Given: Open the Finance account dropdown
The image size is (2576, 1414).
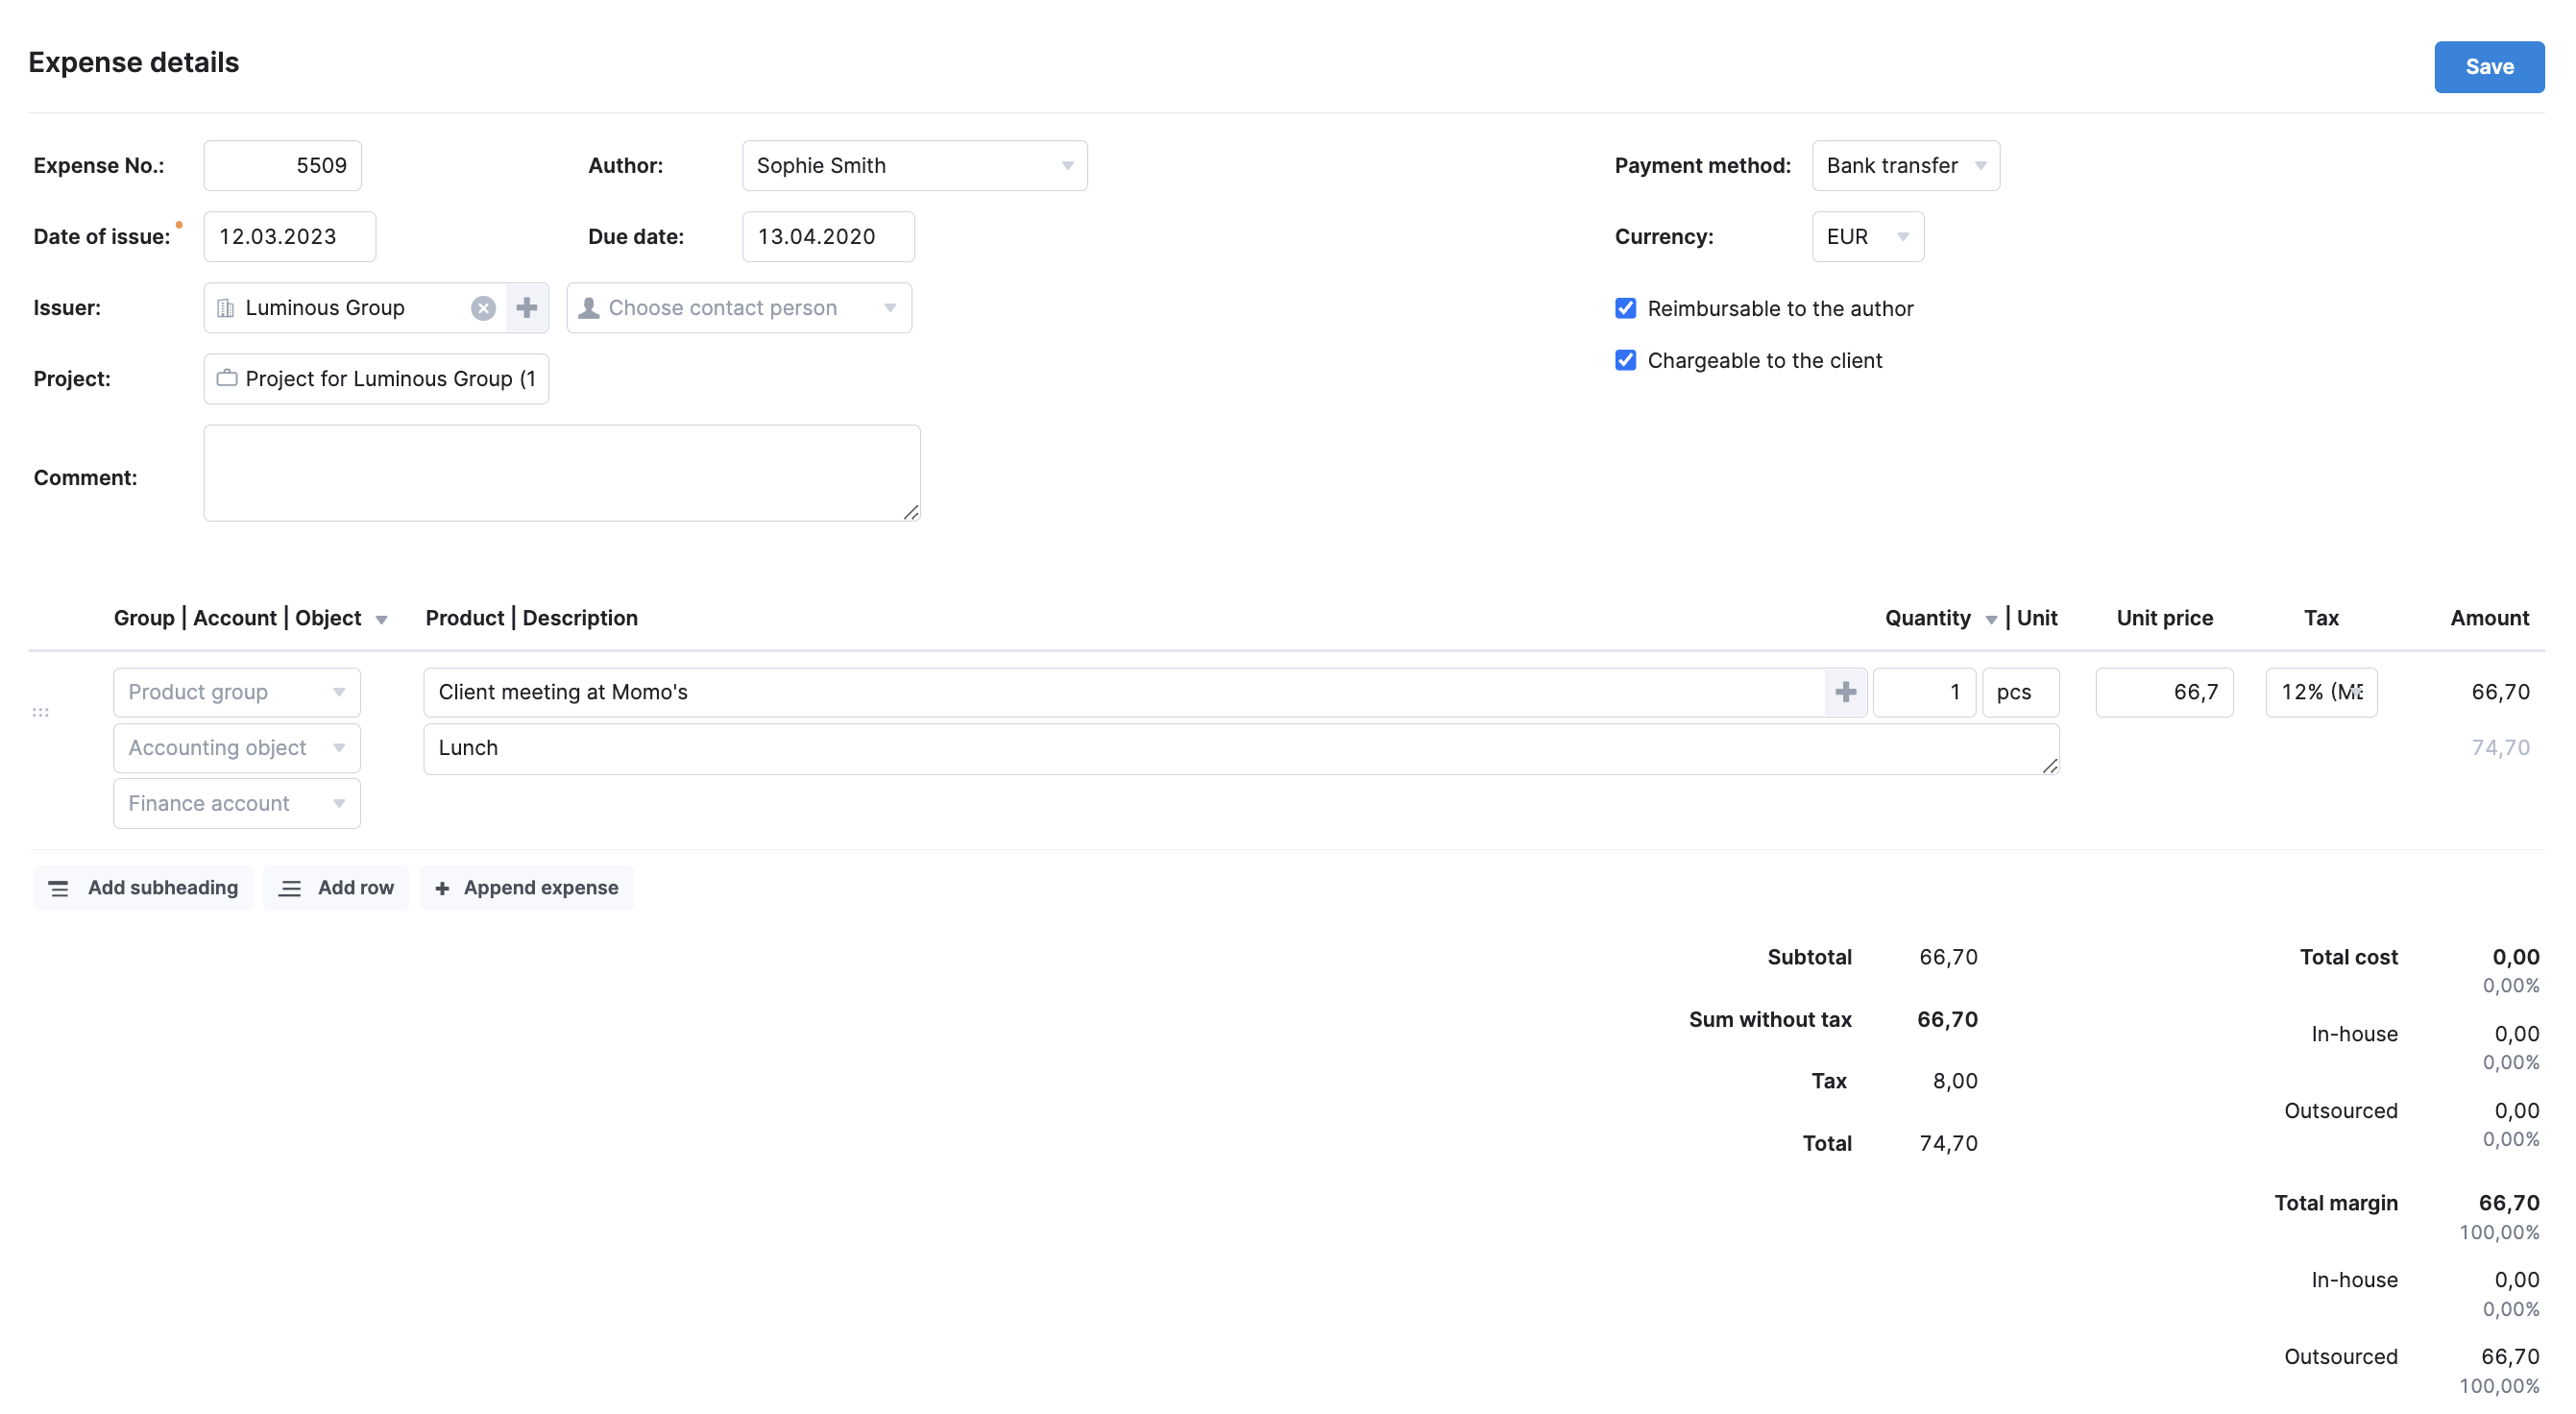Looking at the screenshot, I should pos(237,804).
